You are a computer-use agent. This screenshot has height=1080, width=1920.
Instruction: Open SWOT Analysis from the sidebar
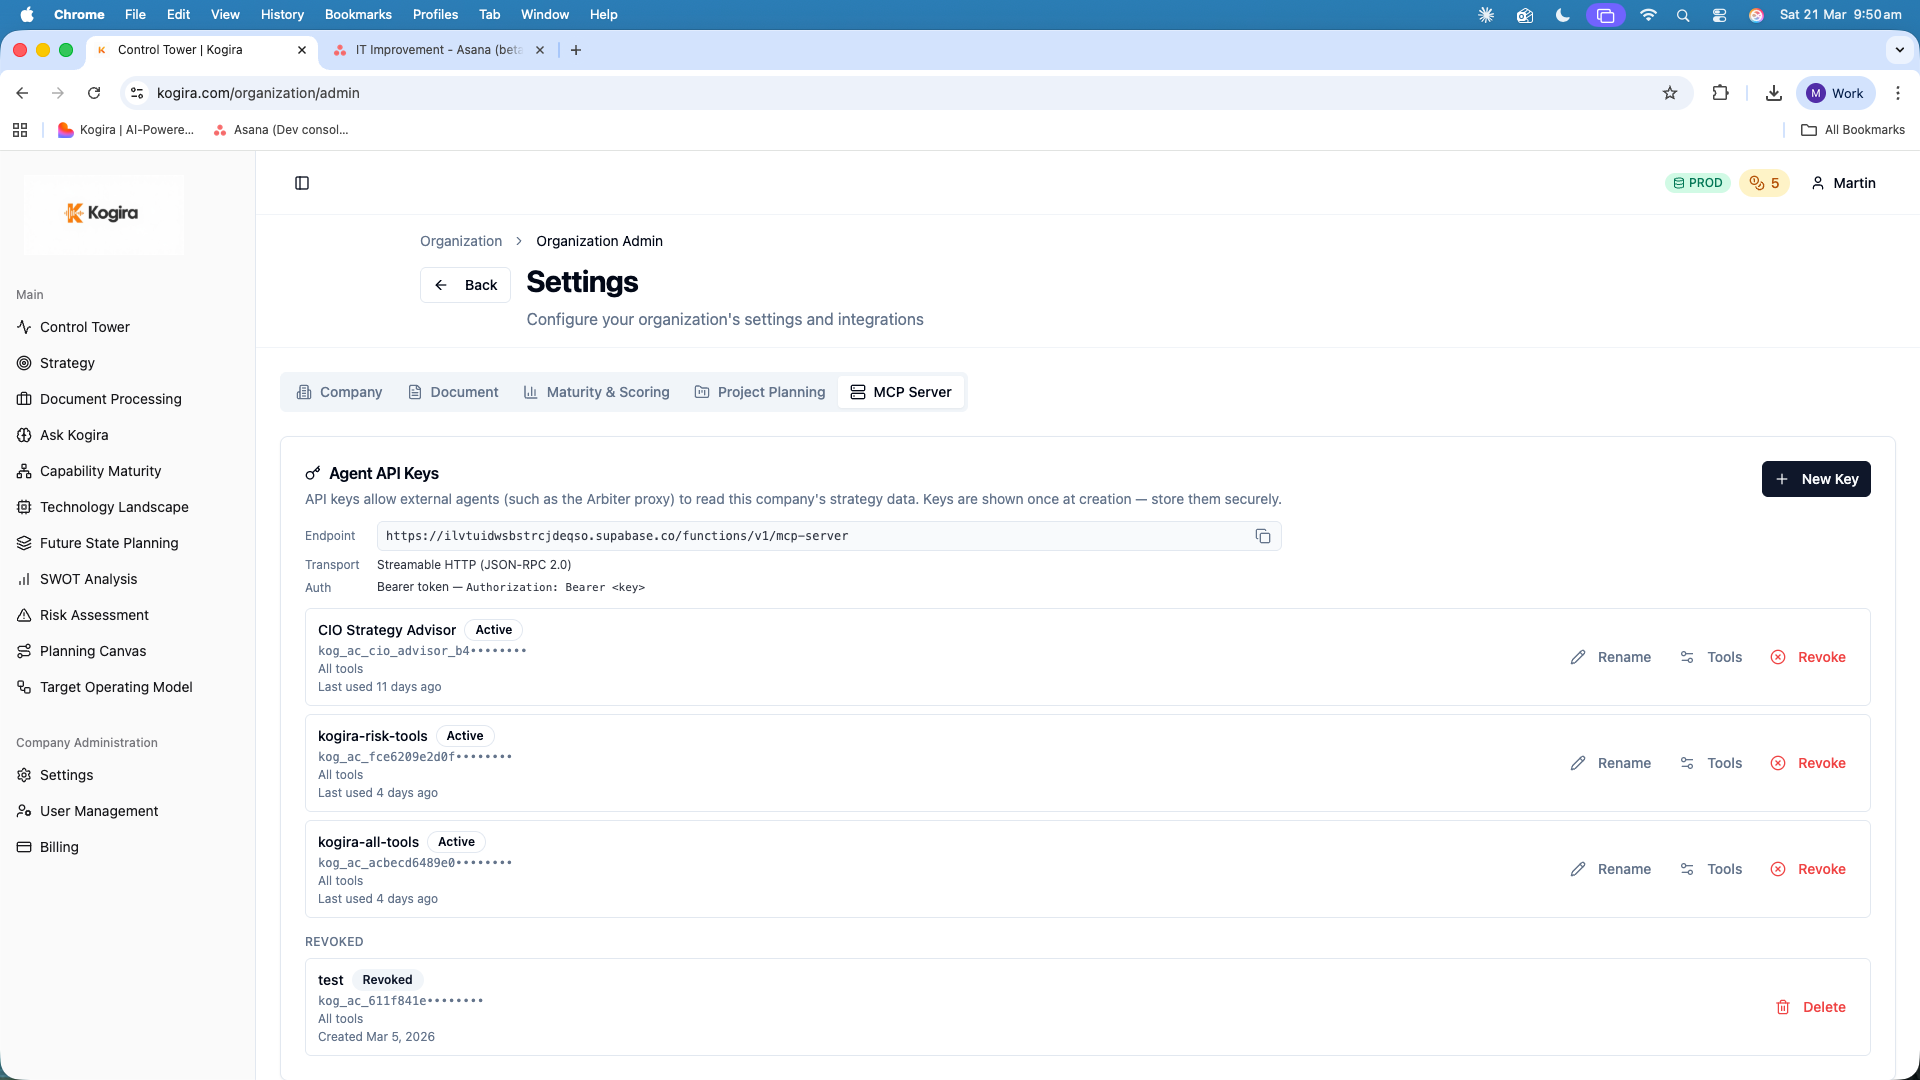tap(88, 579)
